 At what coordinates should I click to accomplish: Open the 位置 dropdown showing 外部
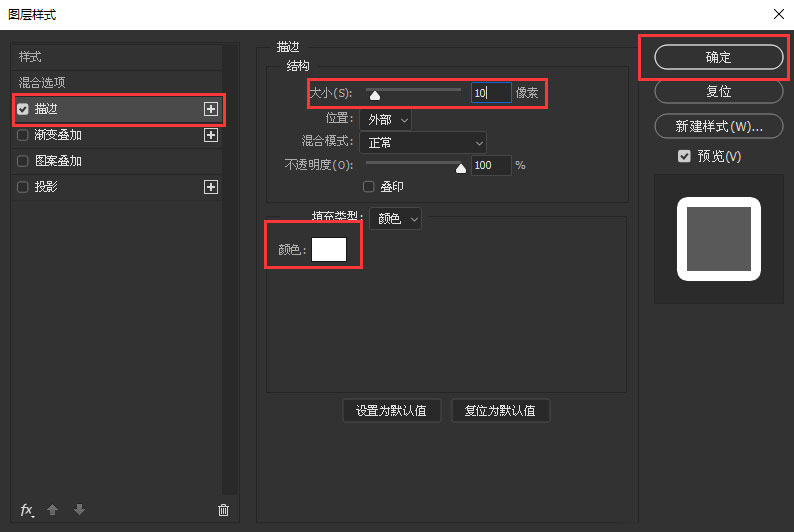[385, 120]
